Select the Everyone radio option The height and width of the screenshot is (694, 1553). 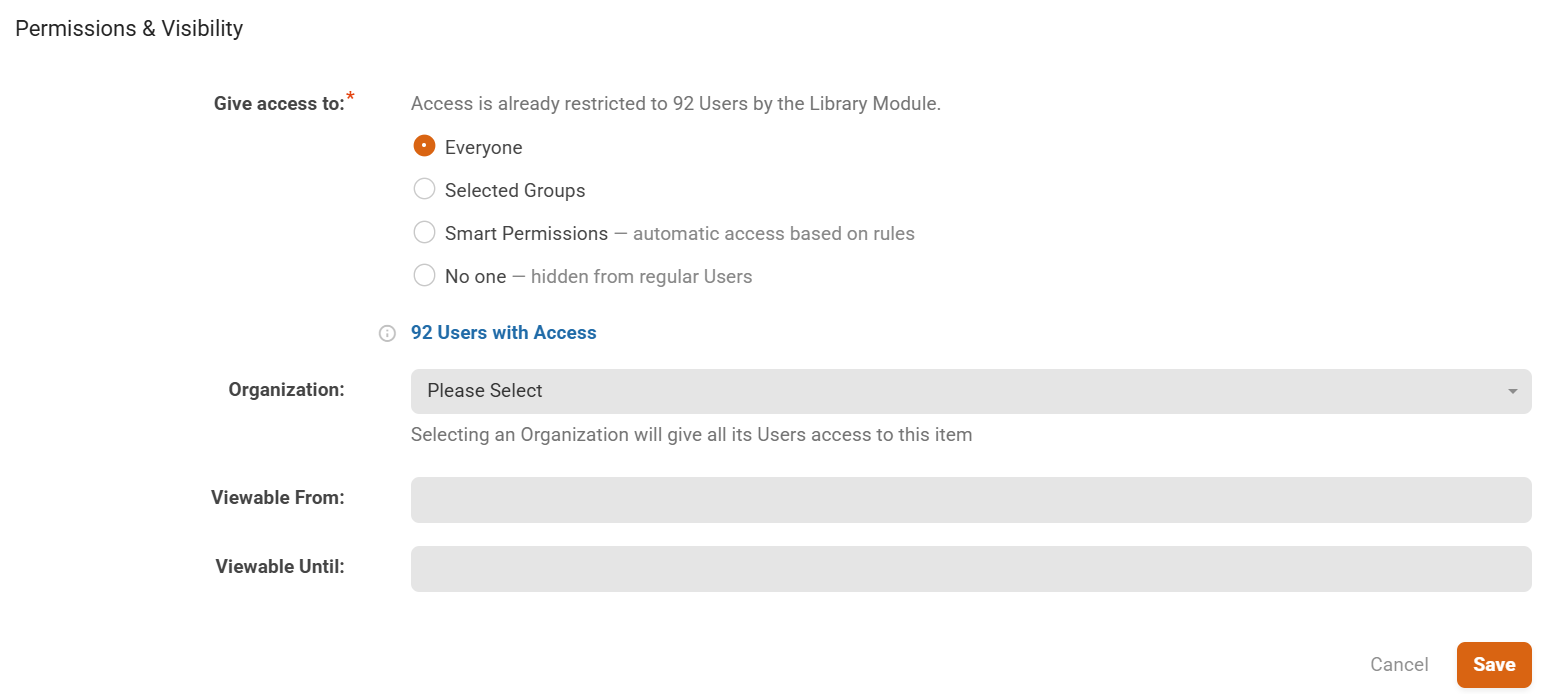[x=424, y=146]
